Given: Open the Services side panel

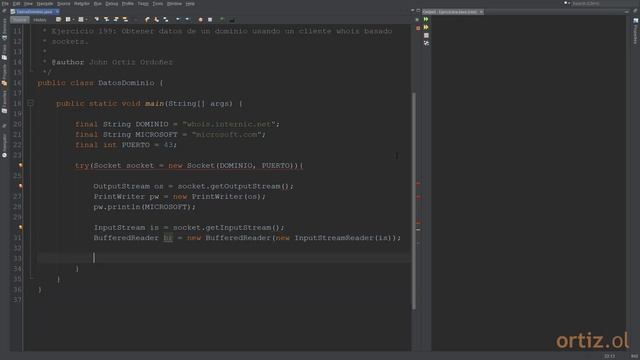Looking at the screenshot, I should pos(4,29).
